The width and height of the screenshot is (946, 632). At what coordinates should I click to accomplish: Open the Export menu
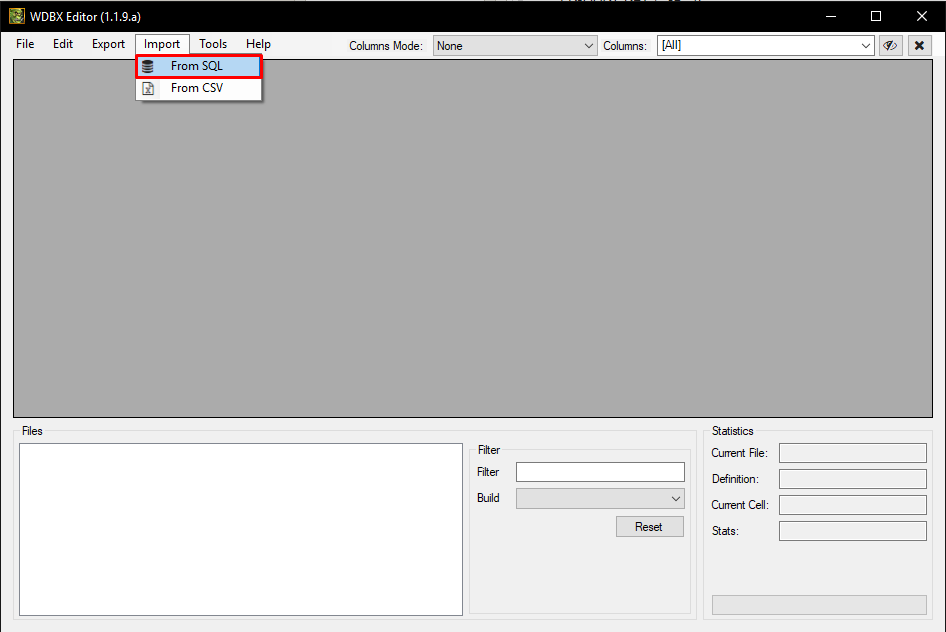pyautogui.click(x=108, y=44)
